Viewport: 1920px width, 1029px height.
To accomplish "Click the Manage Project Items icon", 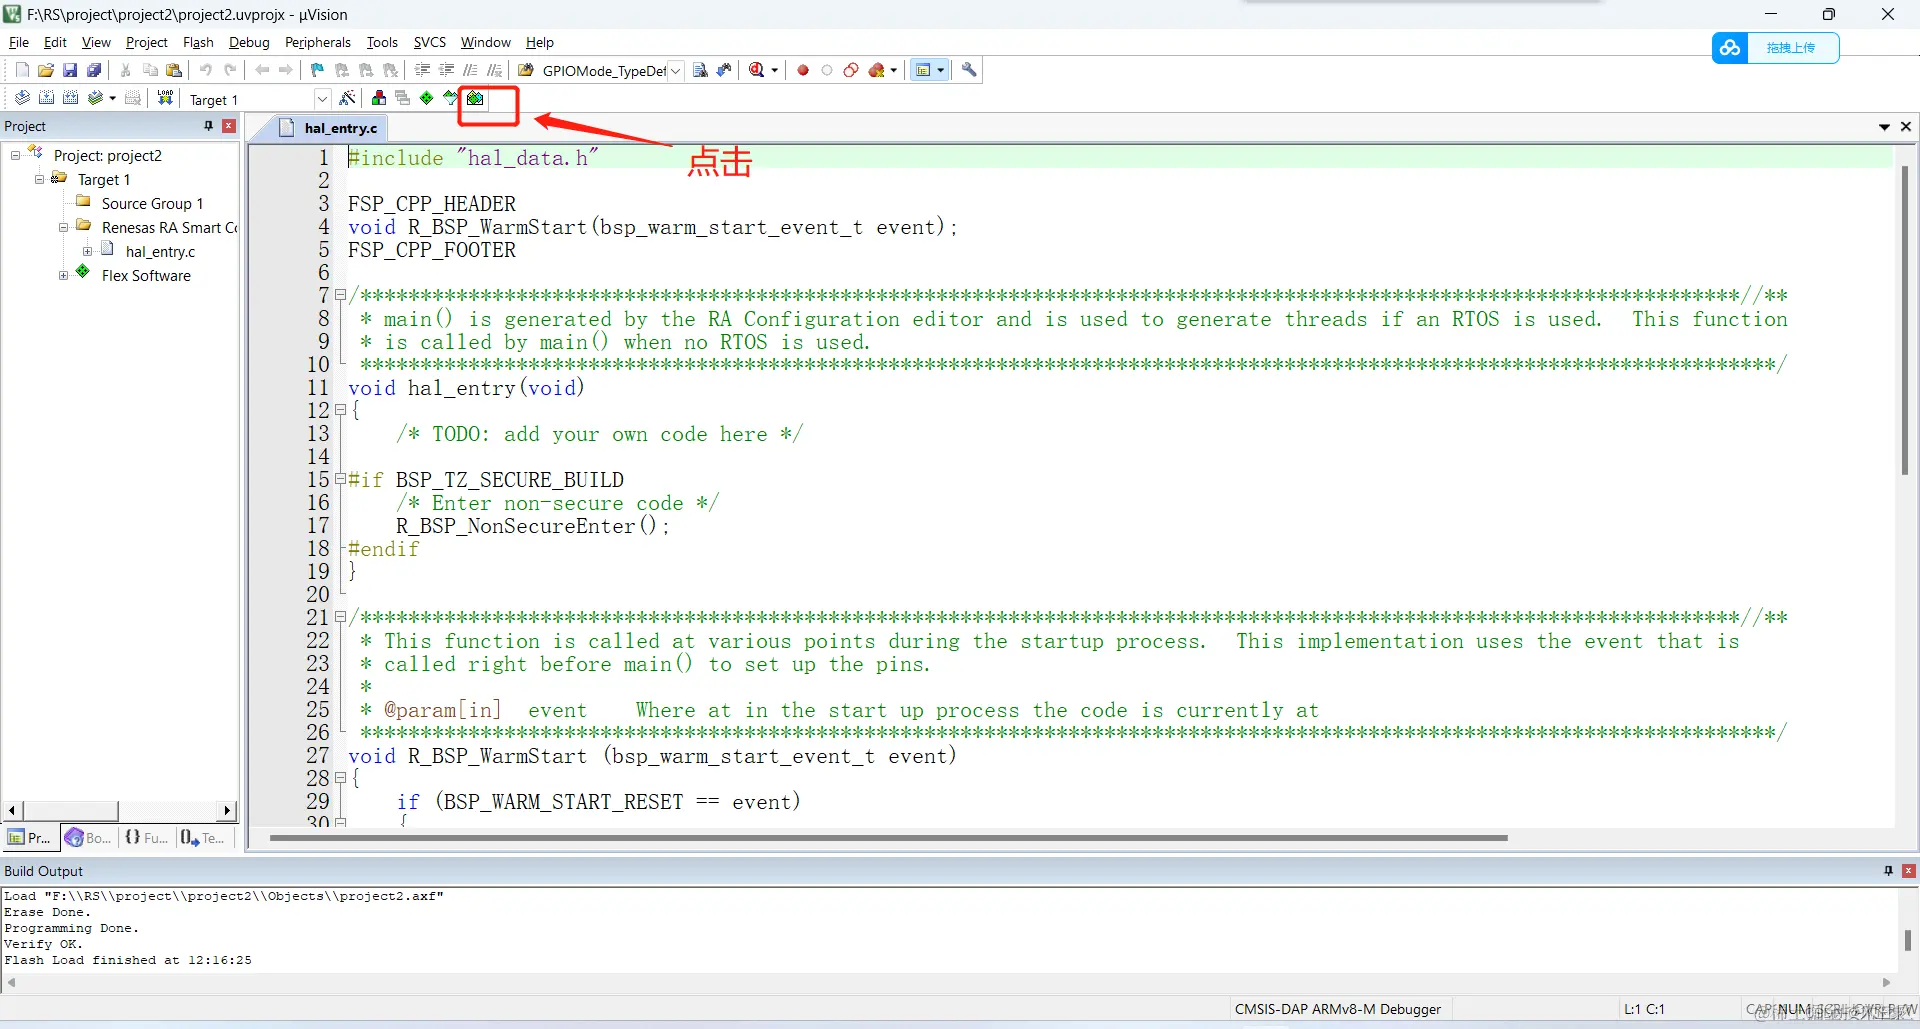I will pos(379,98).
